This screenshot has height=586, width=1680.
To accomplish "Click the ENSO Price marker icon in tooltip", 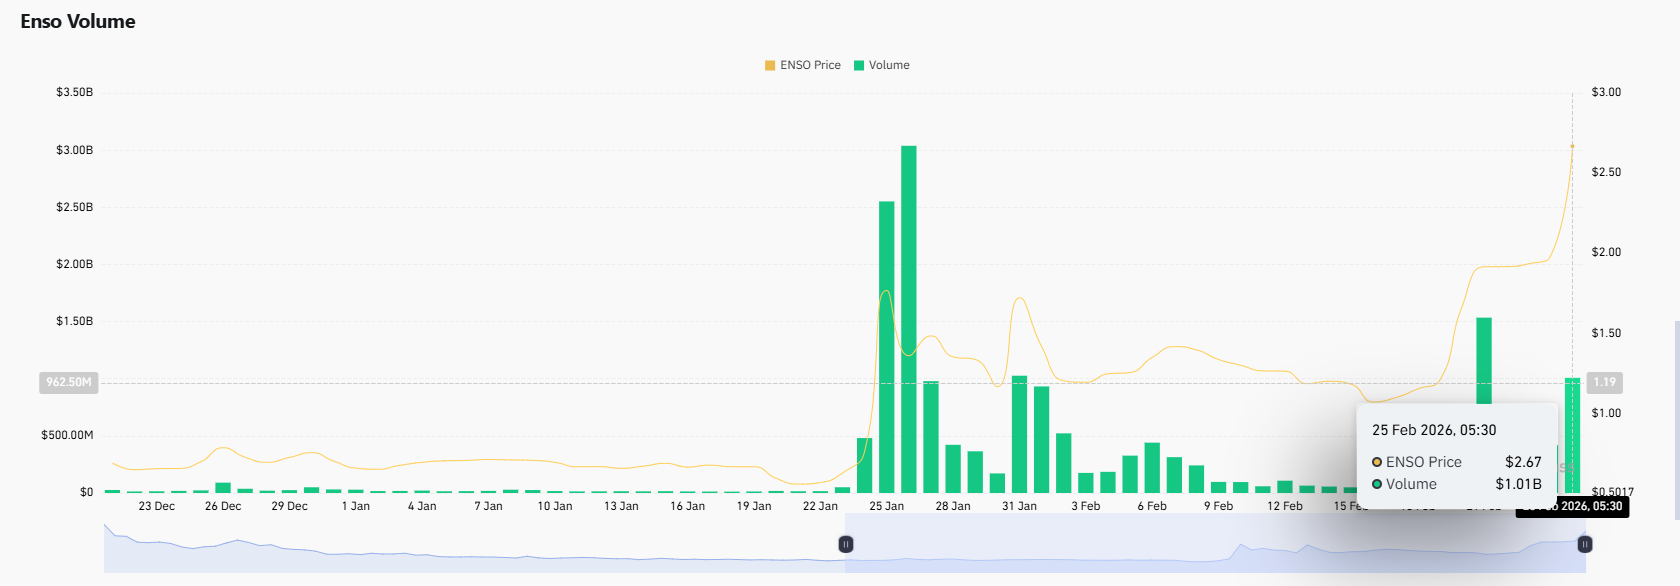I will (1377, 462).
